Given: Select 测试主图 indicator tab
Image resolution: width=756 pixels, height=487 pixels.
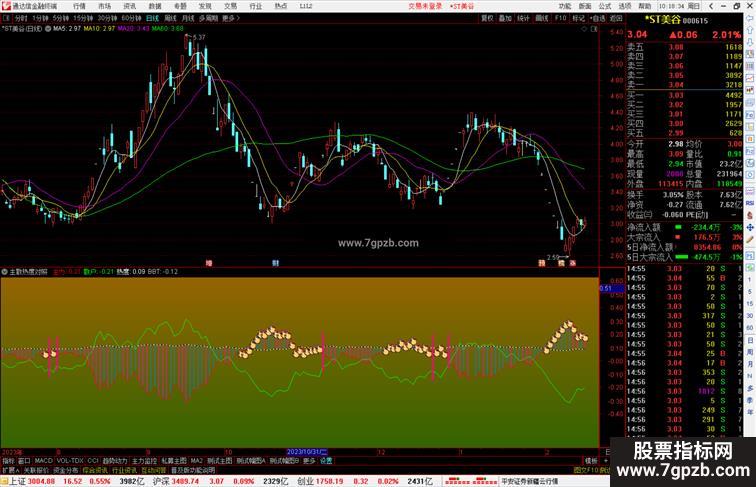Looking at the screenshot, I should click(x=220, y=461).
